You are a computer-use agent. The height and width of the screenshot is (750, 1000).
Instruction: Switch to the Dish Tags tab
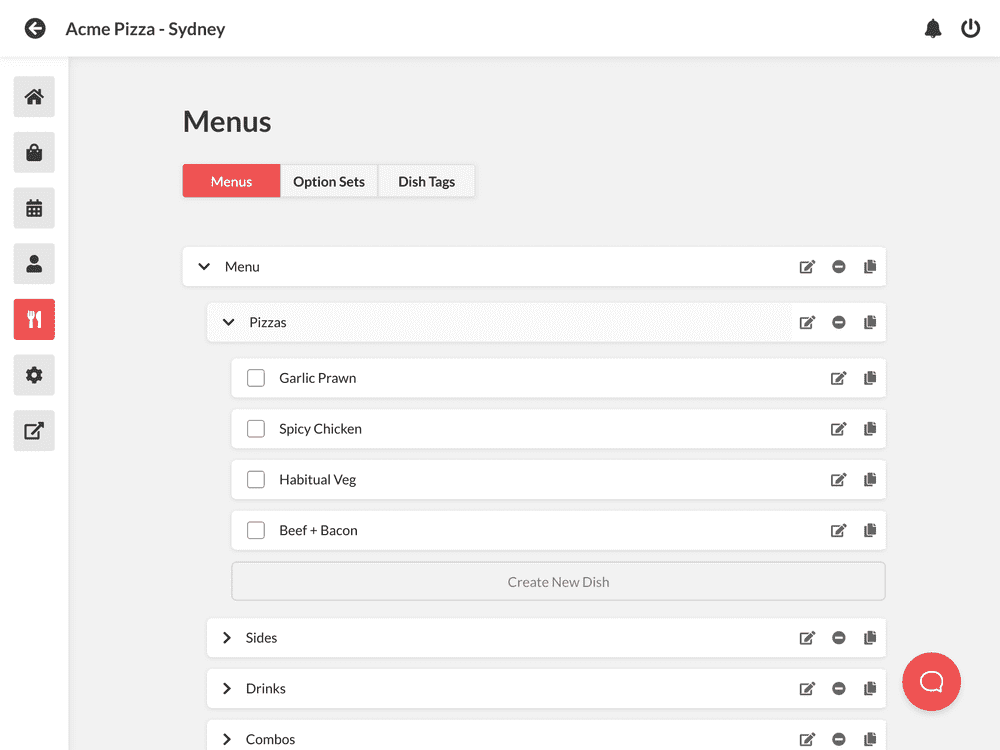(426, 182)
